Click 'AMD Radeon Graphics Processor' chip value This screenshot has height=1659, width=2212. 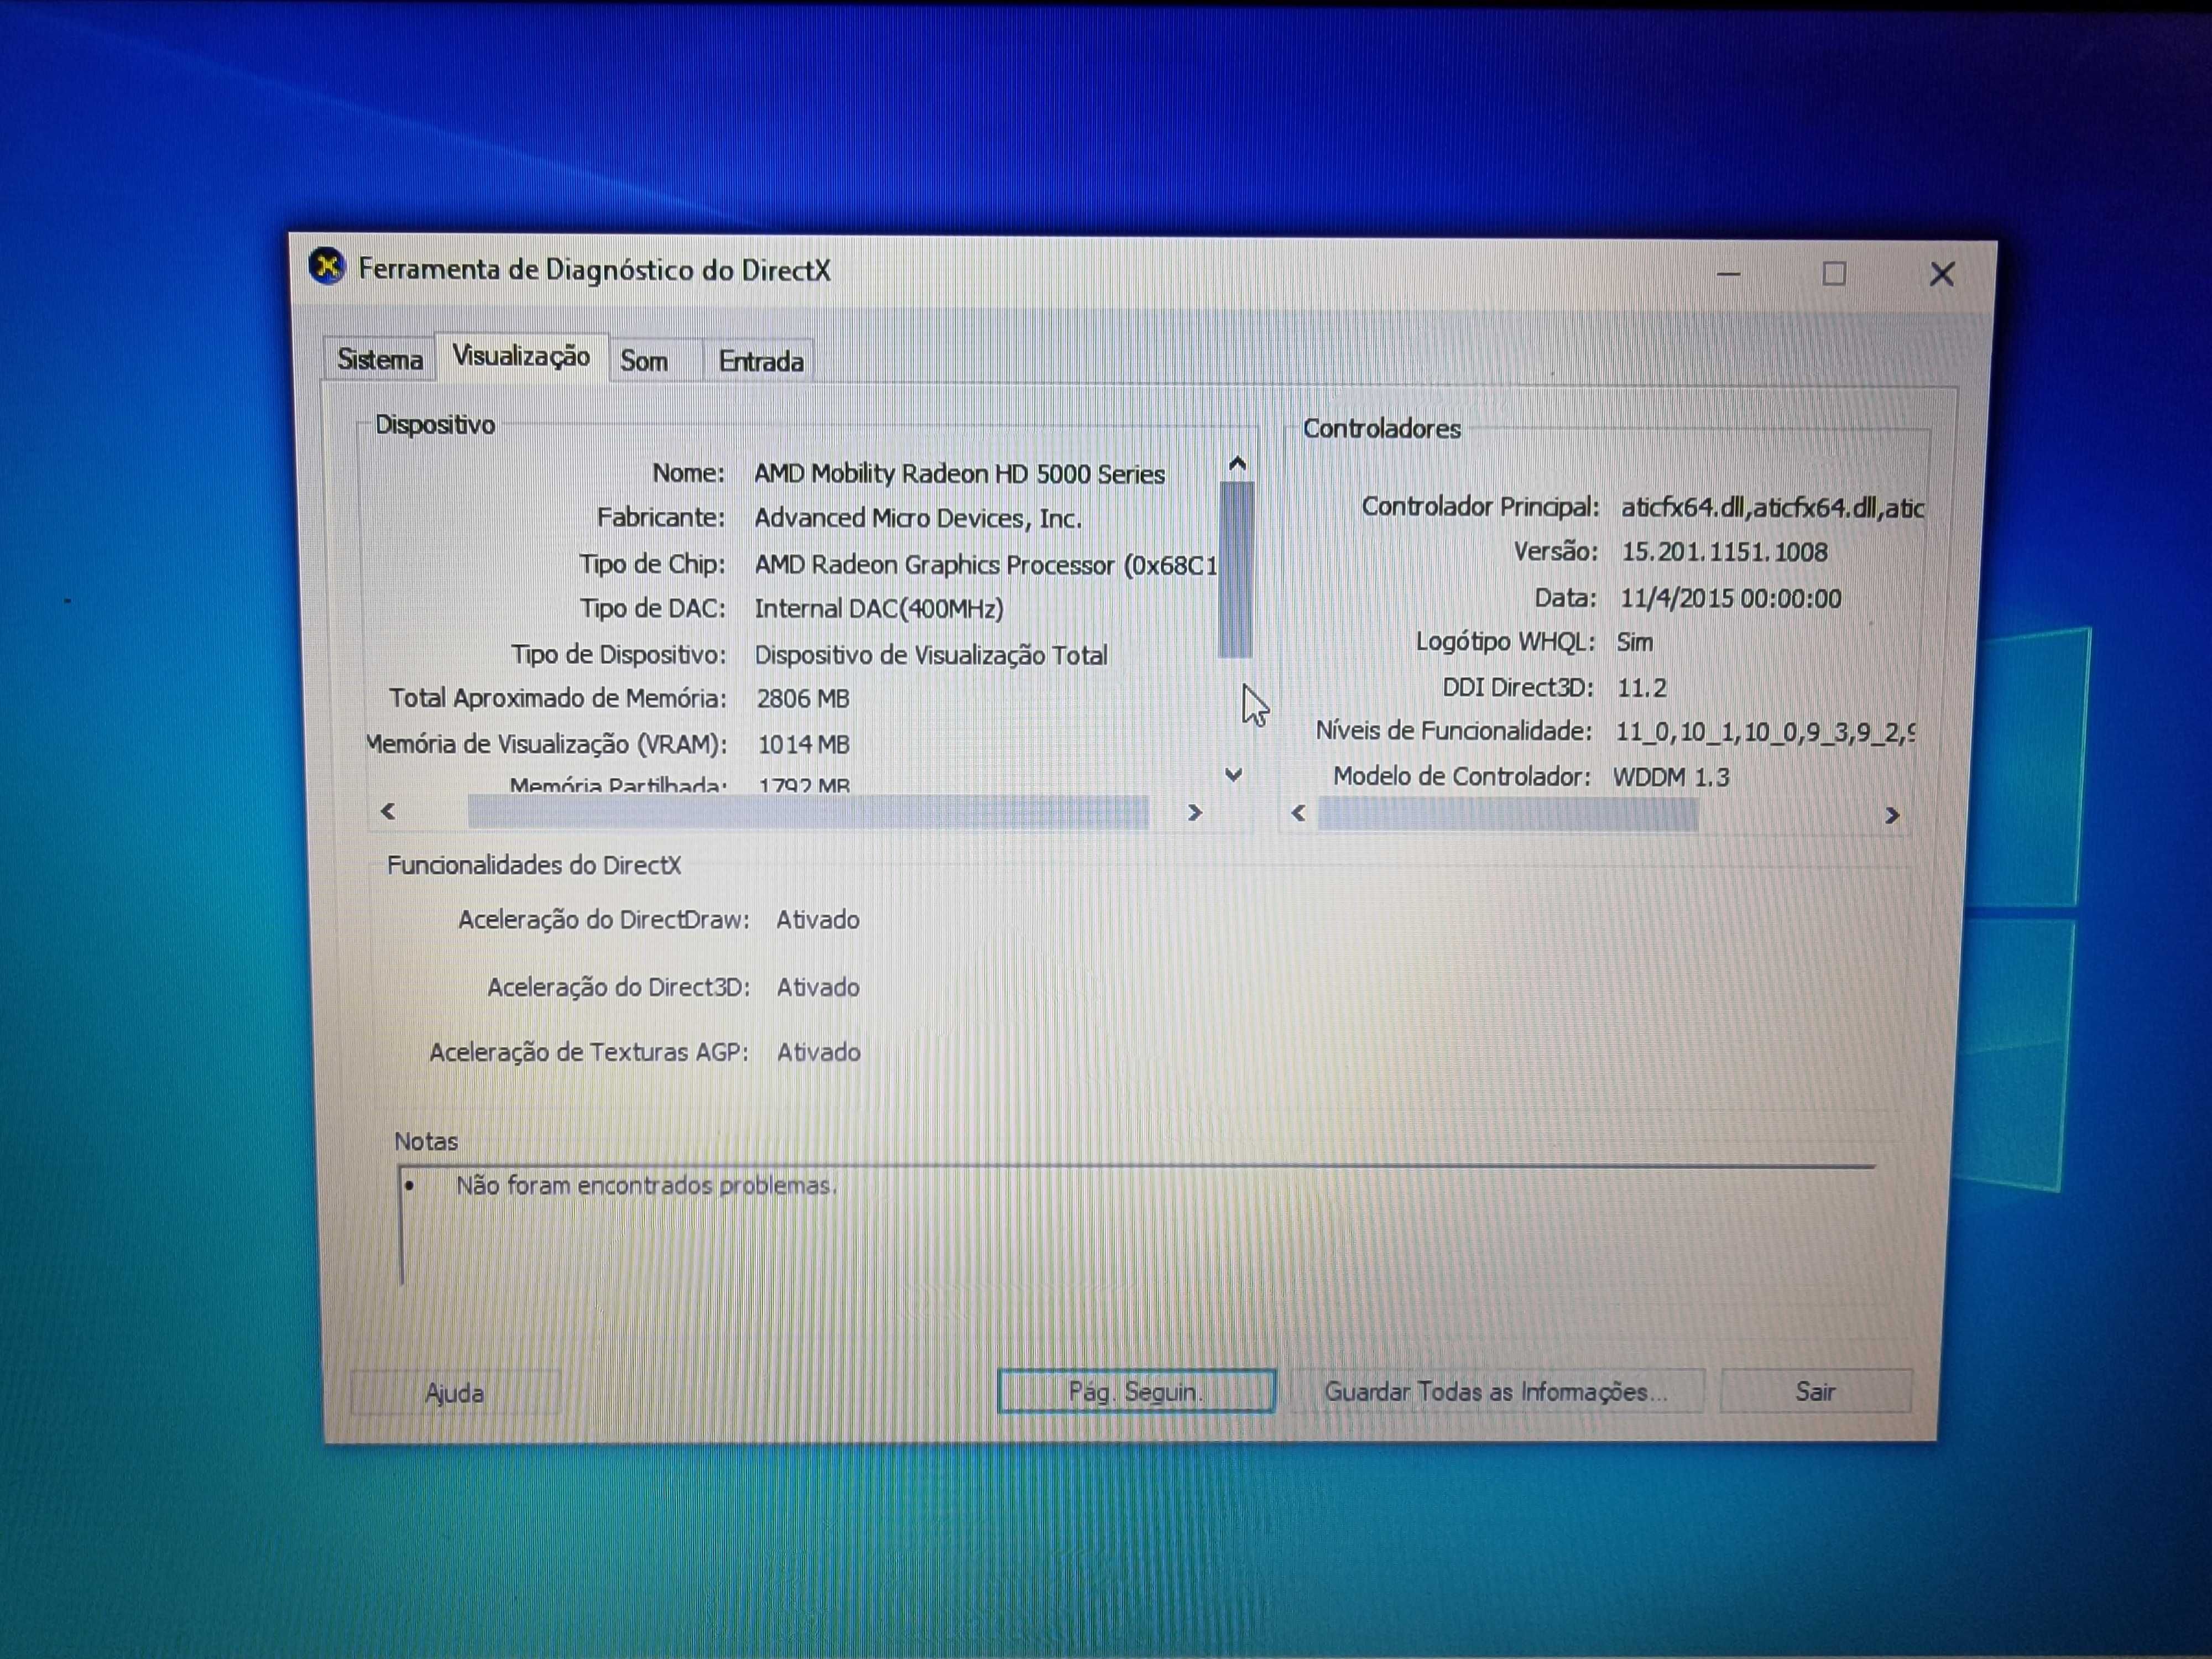coord(985,565)
